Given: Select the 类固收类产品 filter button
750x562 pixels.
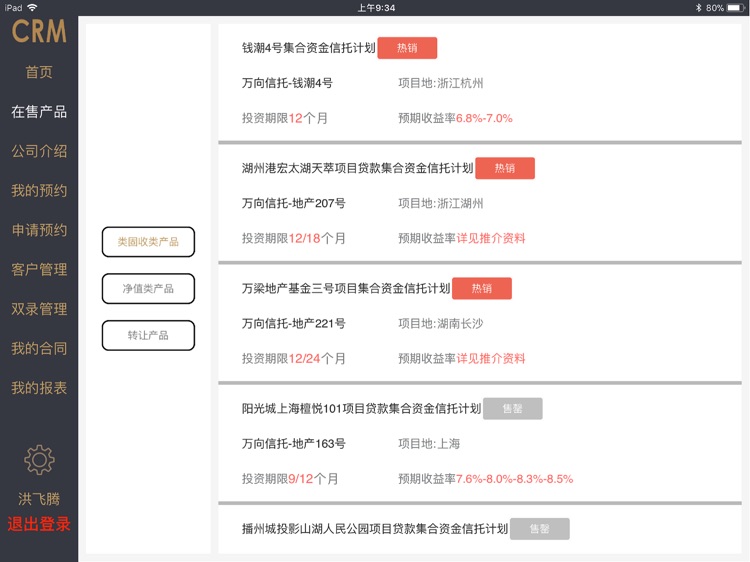Looking at the screenshot, I should (x=148, y=242).
